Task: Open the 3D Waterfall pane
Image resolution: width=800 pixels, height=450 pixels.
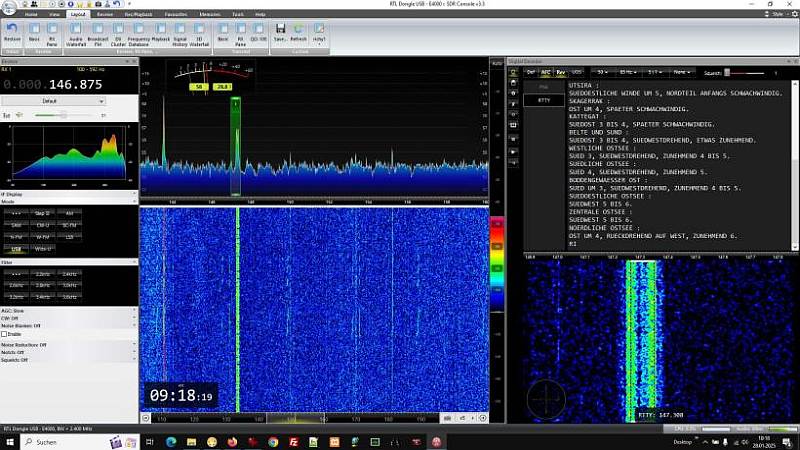Action: 199,34
